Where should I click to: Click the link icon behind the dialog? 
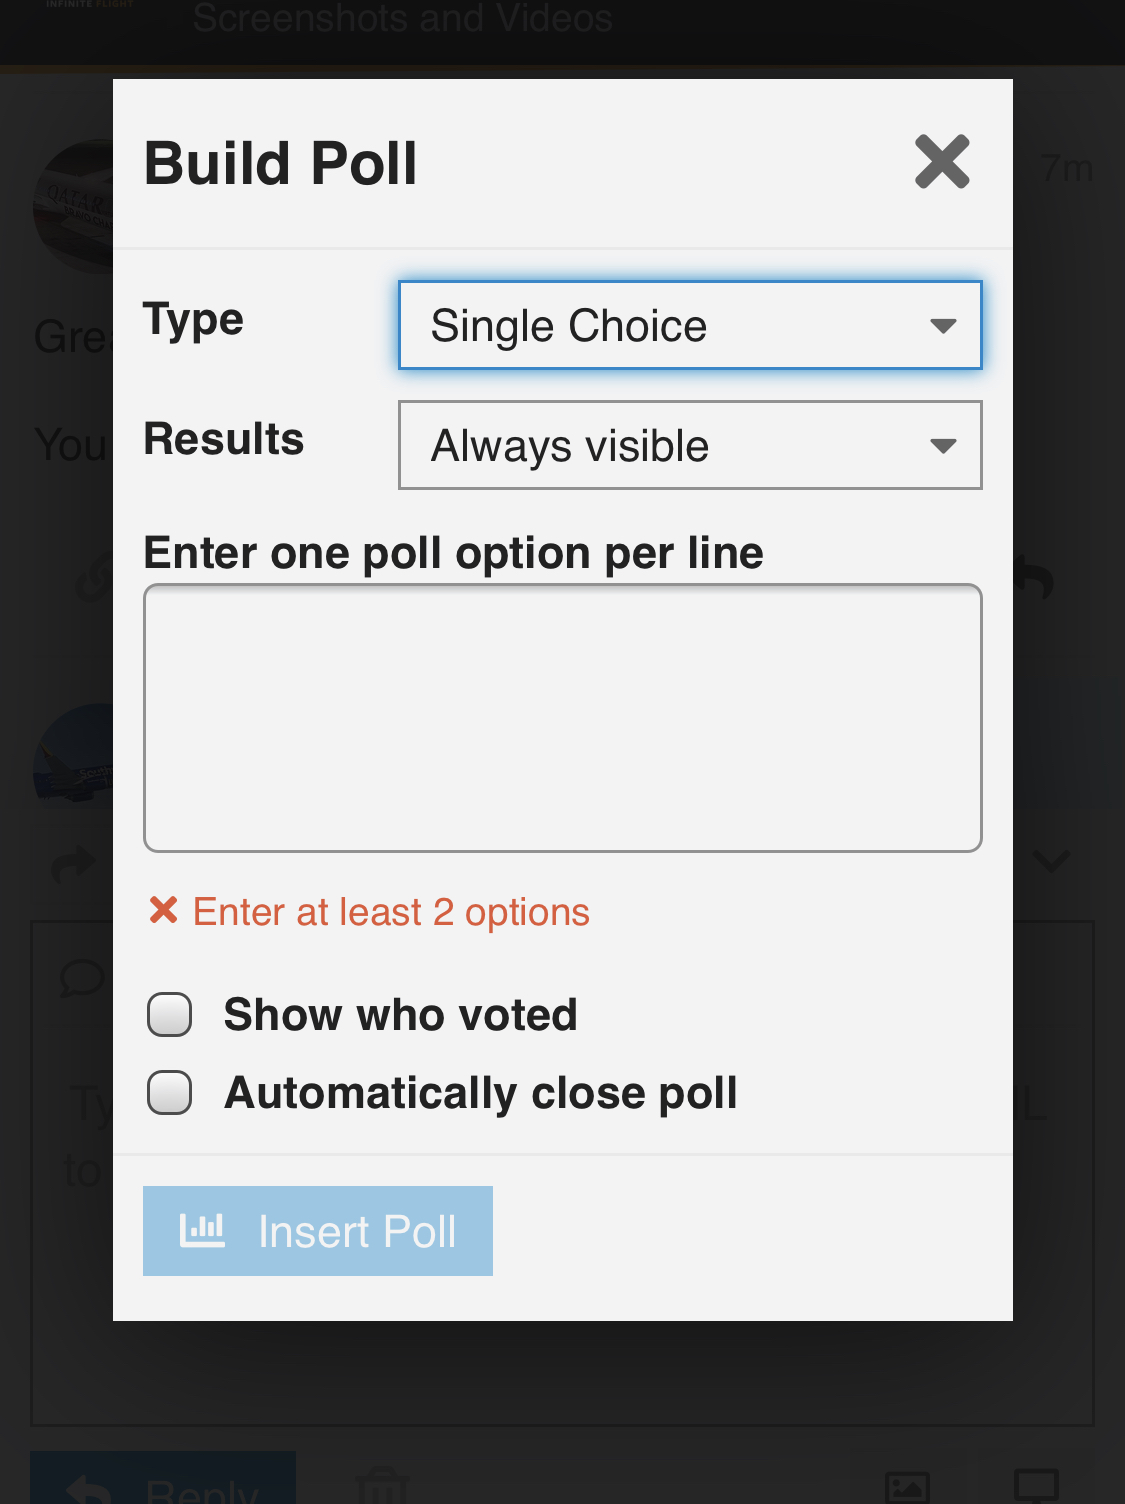click(x=95, y=580)
